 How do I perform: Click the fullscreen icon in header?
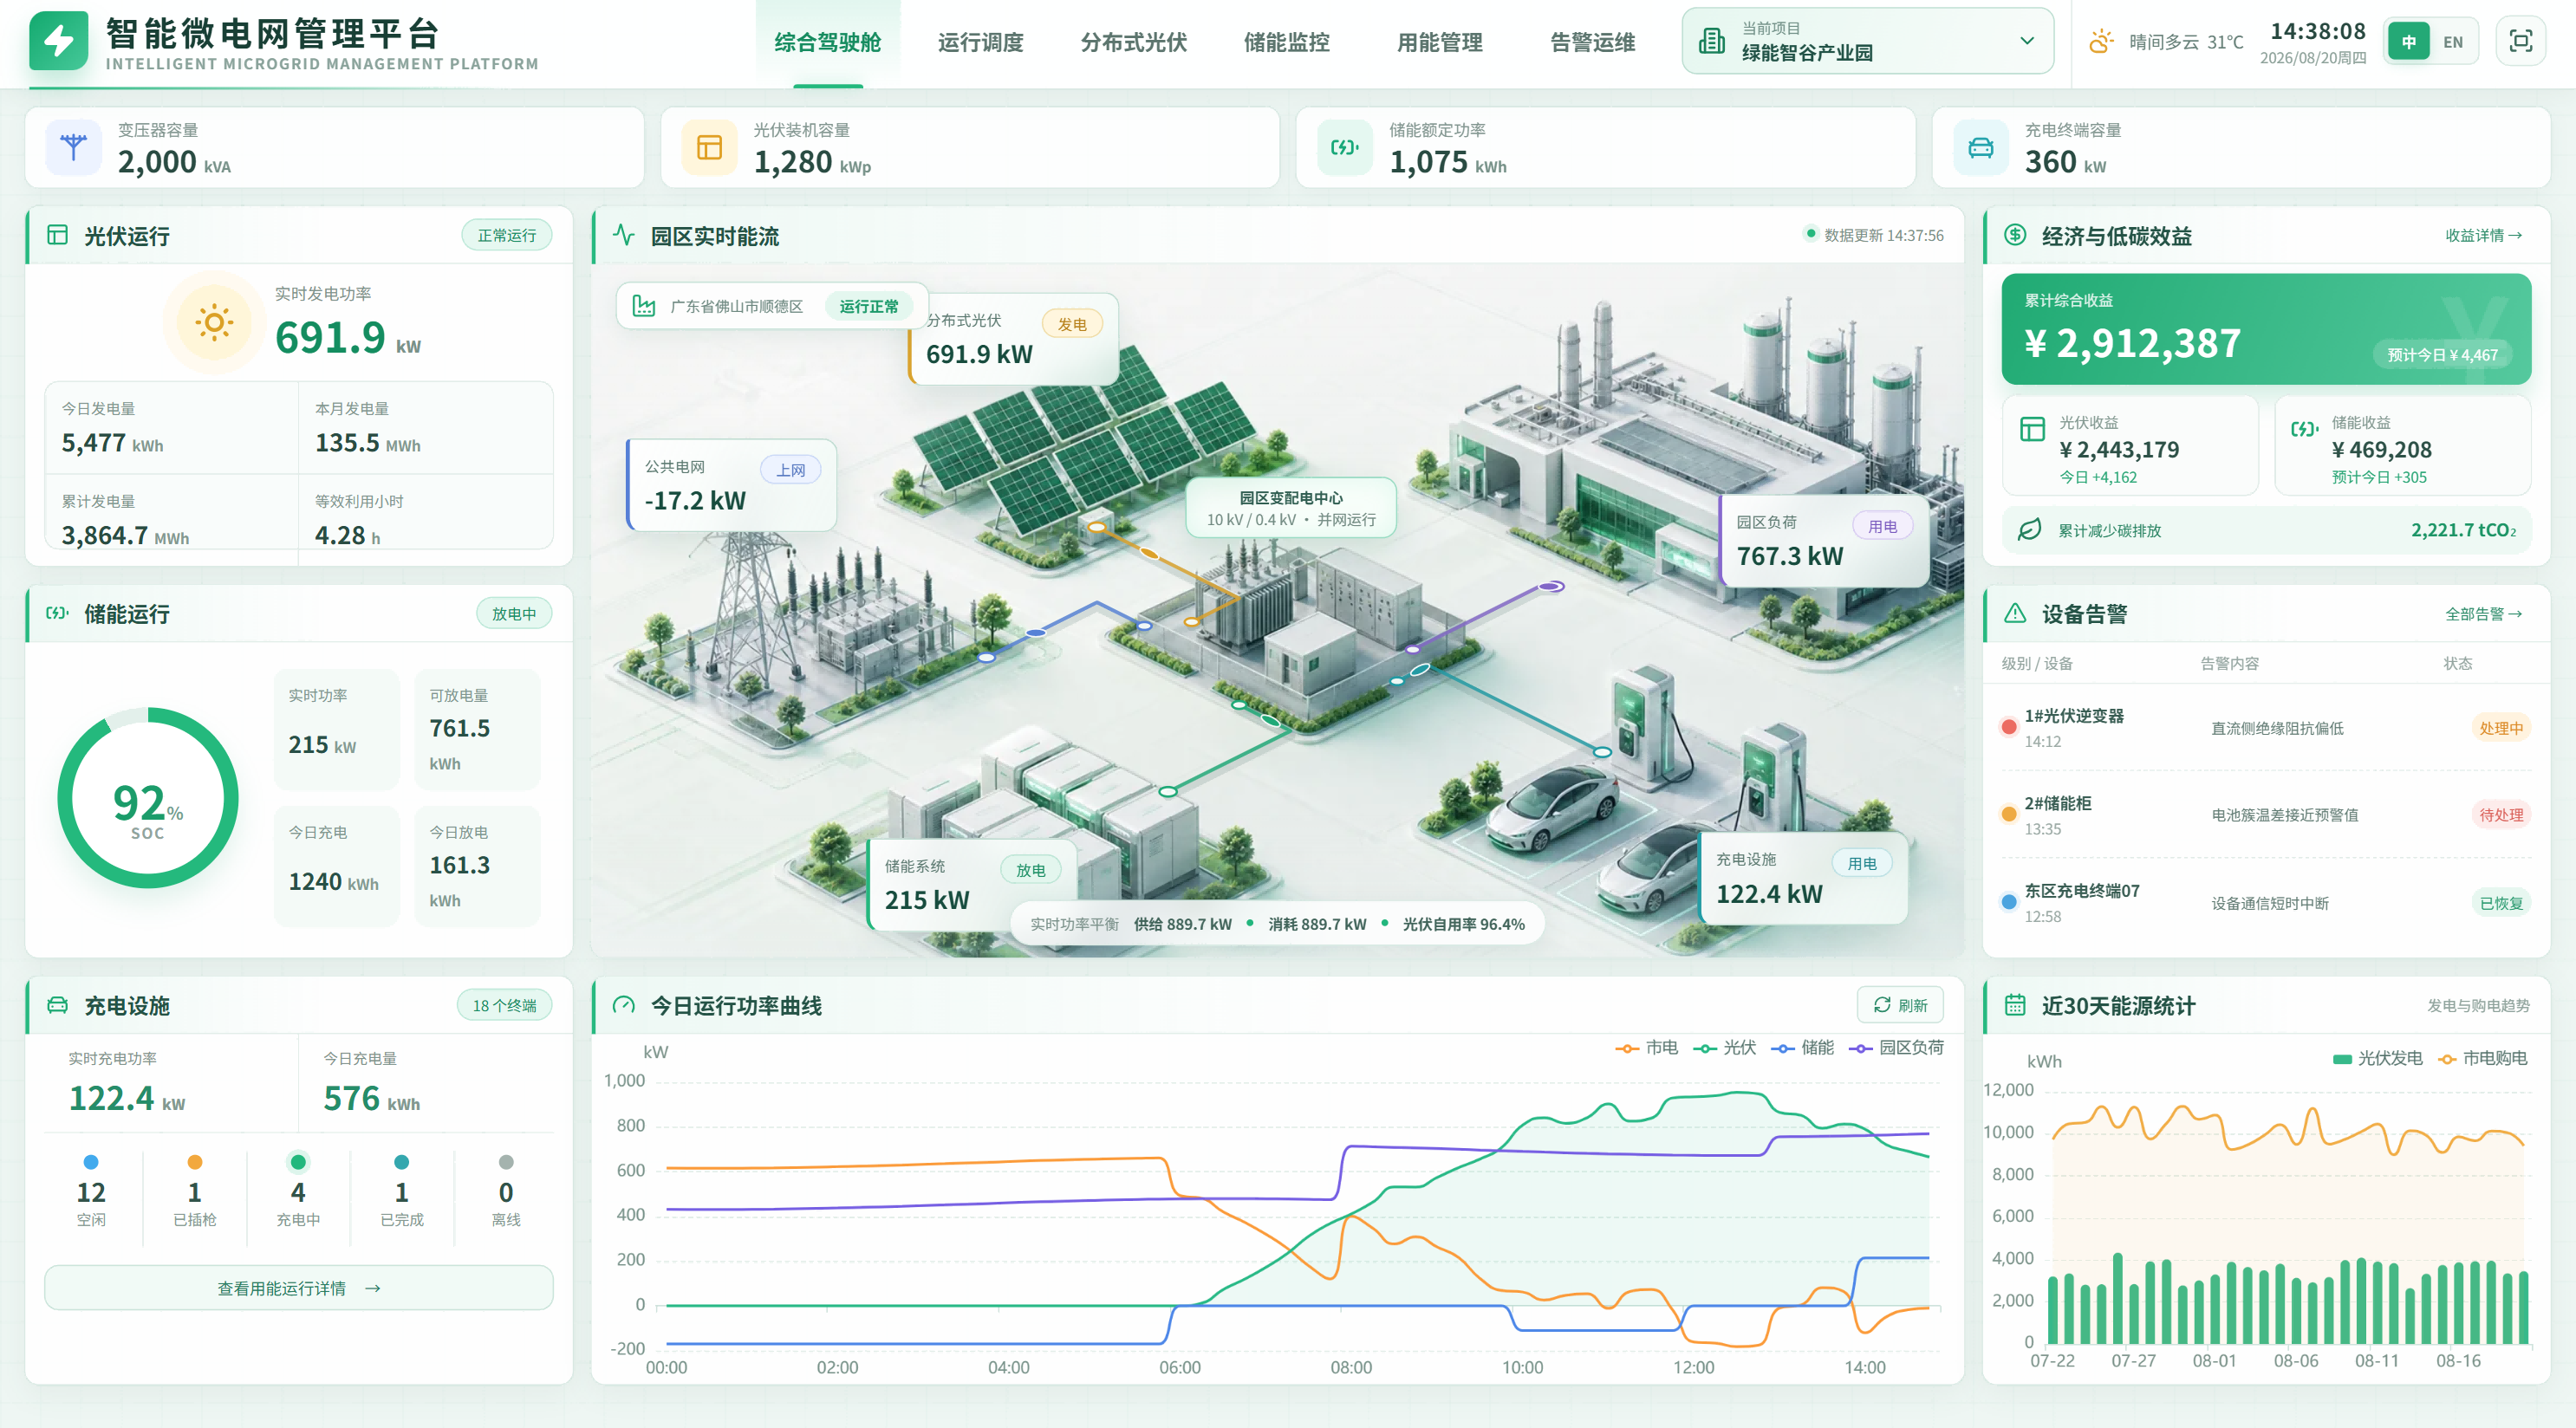tap(2520, 41)
